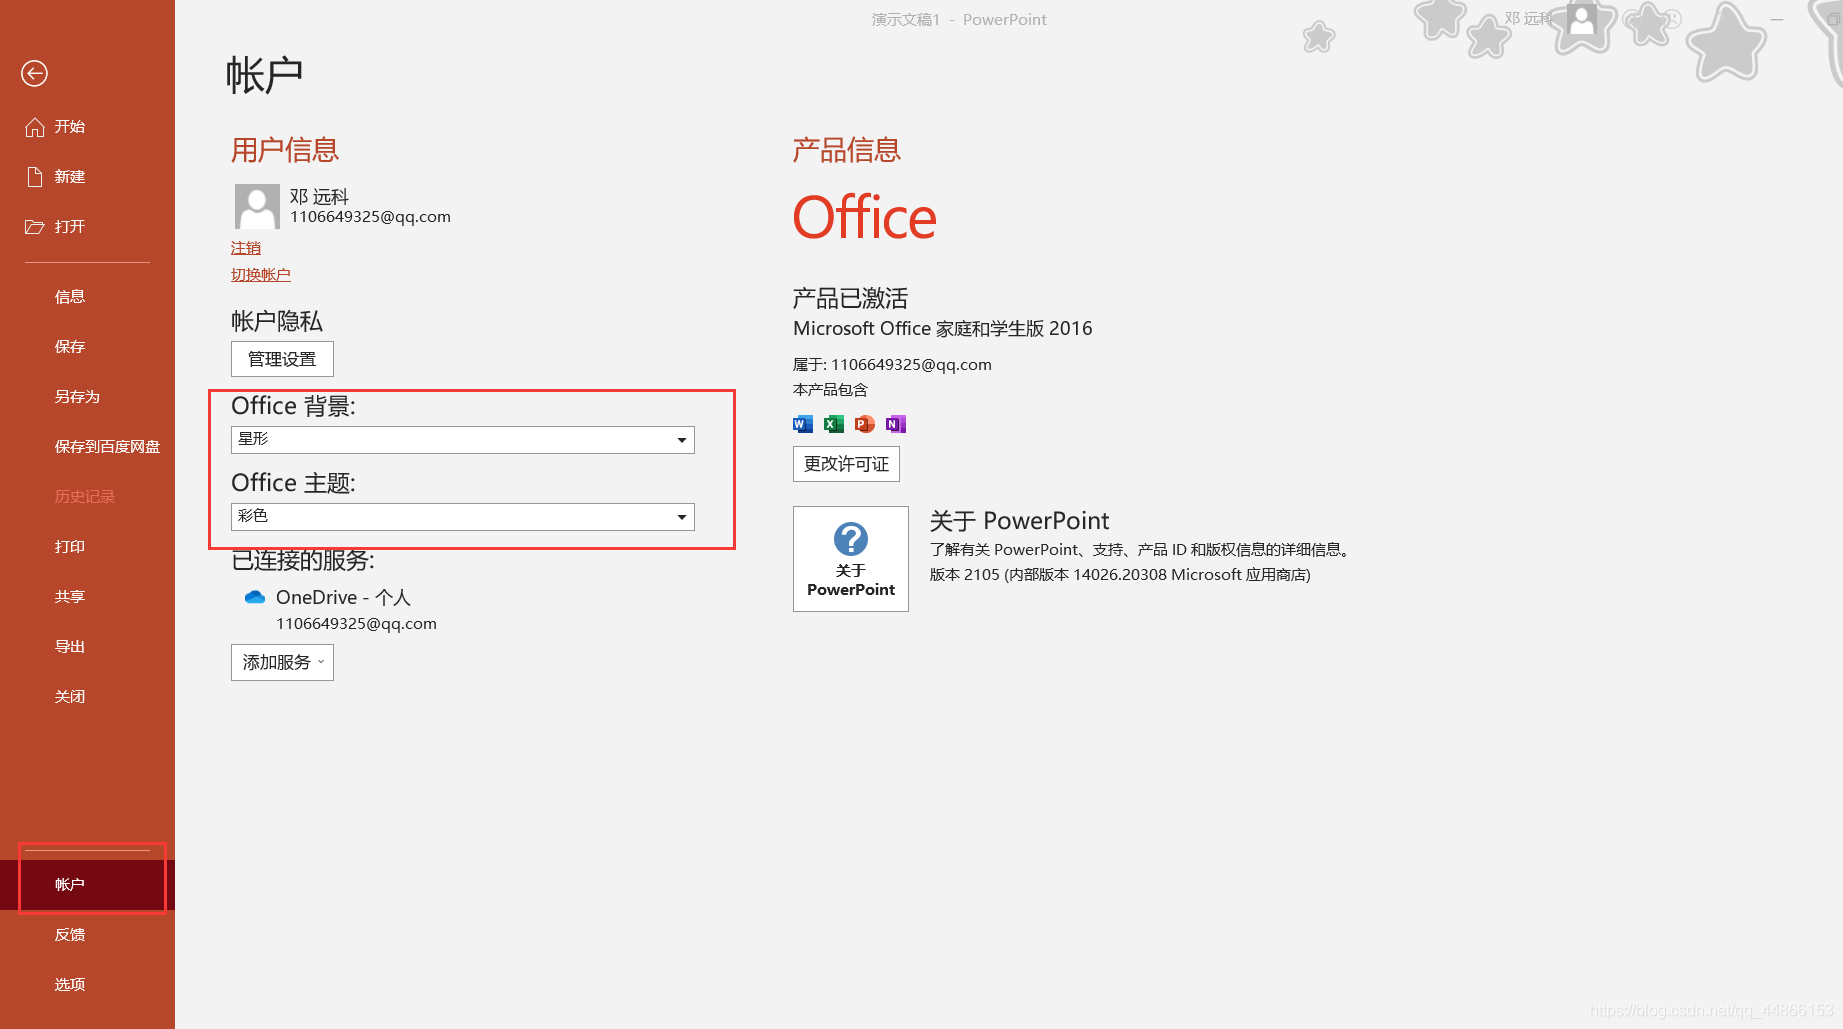Click the back arrow to leave Backstage
Screen dimensions: 1843x1029
point(34,73)
